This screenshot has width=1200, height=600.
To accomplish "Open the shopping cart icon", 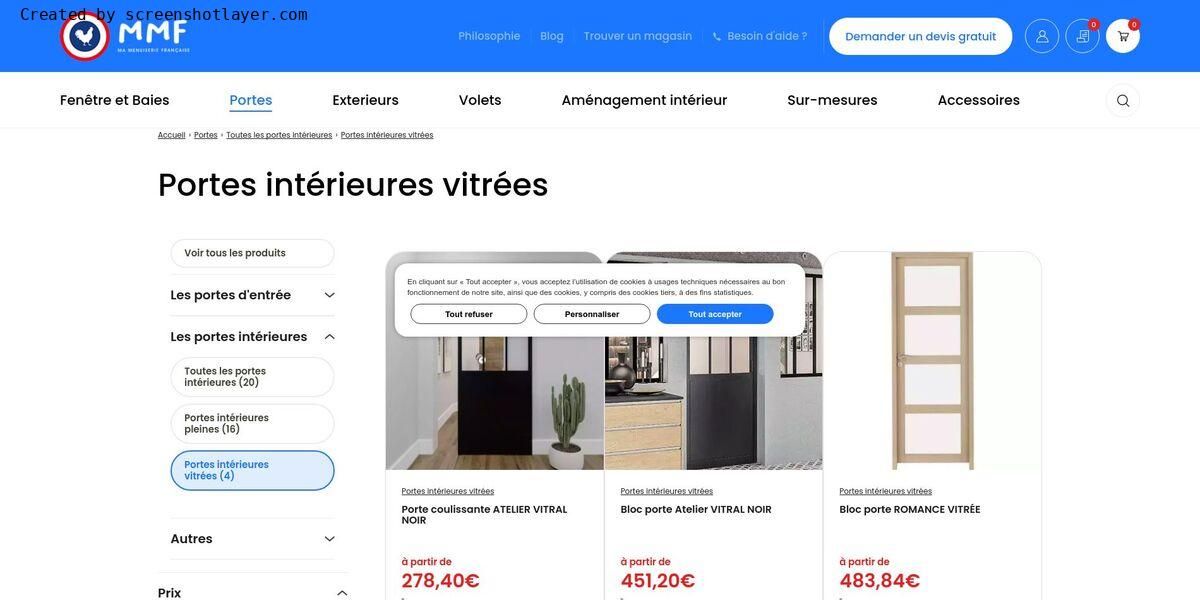I will tap(1123, 36).
